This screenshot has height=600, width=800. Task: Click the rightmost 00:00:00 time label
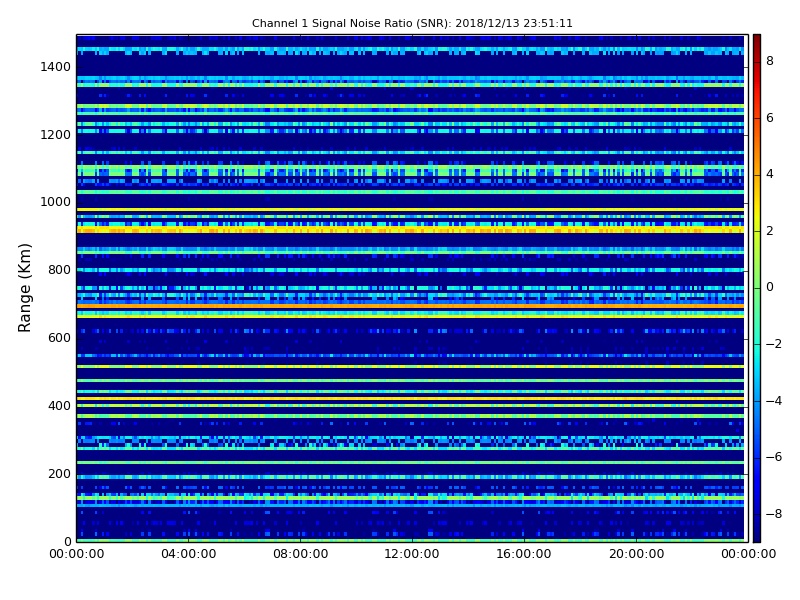[x=748, y=554]
